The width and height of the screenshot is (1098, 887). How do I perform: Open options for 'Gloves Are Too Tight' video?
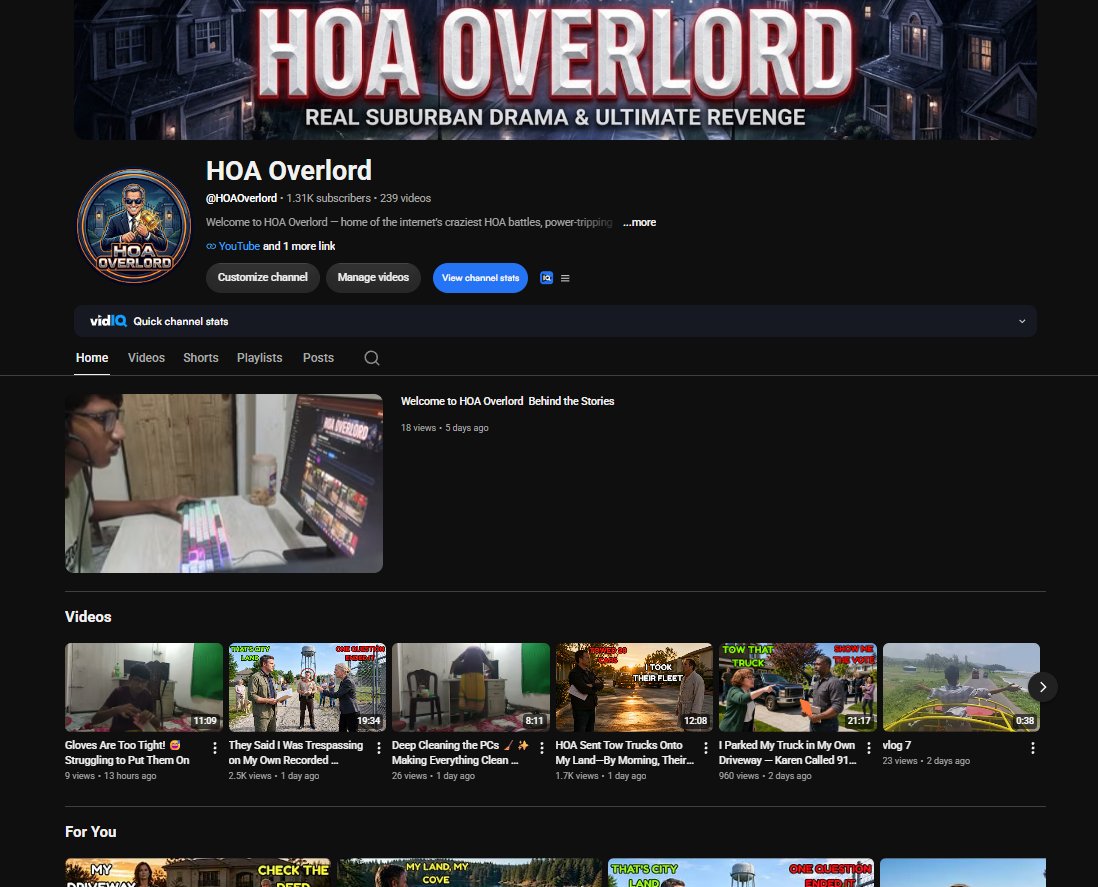(215, 748)
